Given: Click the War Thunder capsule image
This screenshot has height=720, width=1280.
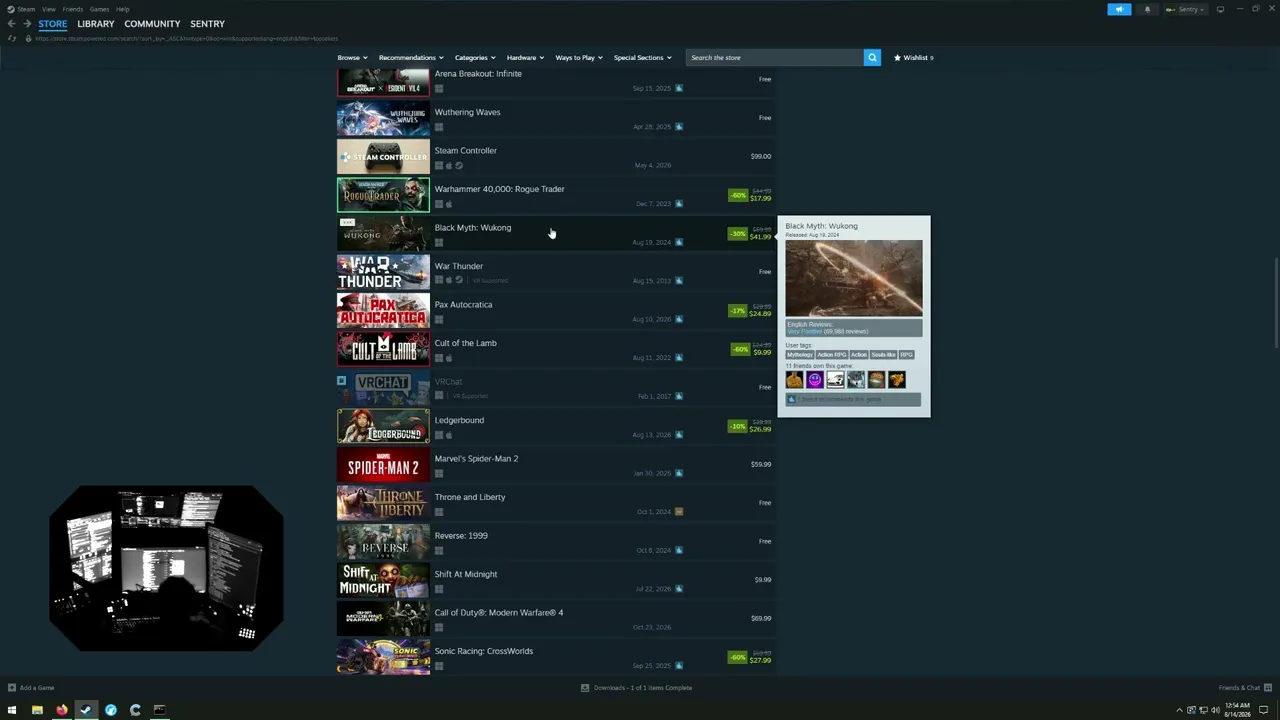Looking at the screenshot, I should [x=383, y=272].
